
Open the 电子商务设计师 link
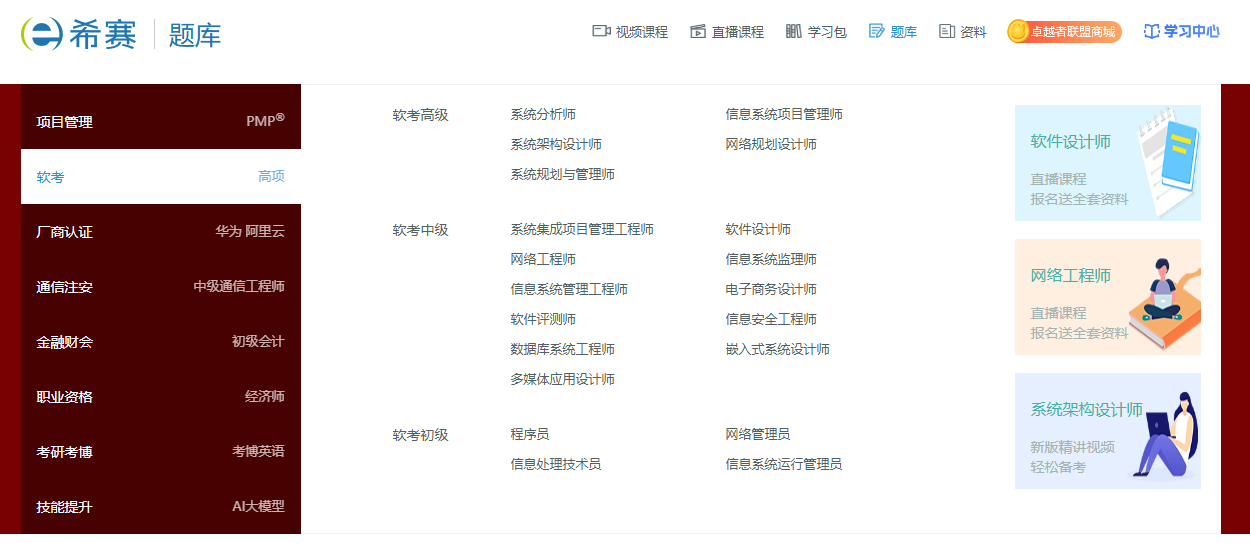pyautogui.click(x=771, y=290)
